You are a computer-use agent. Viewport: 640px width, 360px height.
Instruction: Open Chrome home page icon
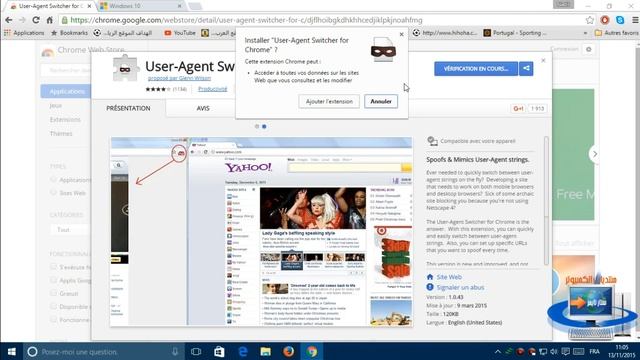coord(49,20)
